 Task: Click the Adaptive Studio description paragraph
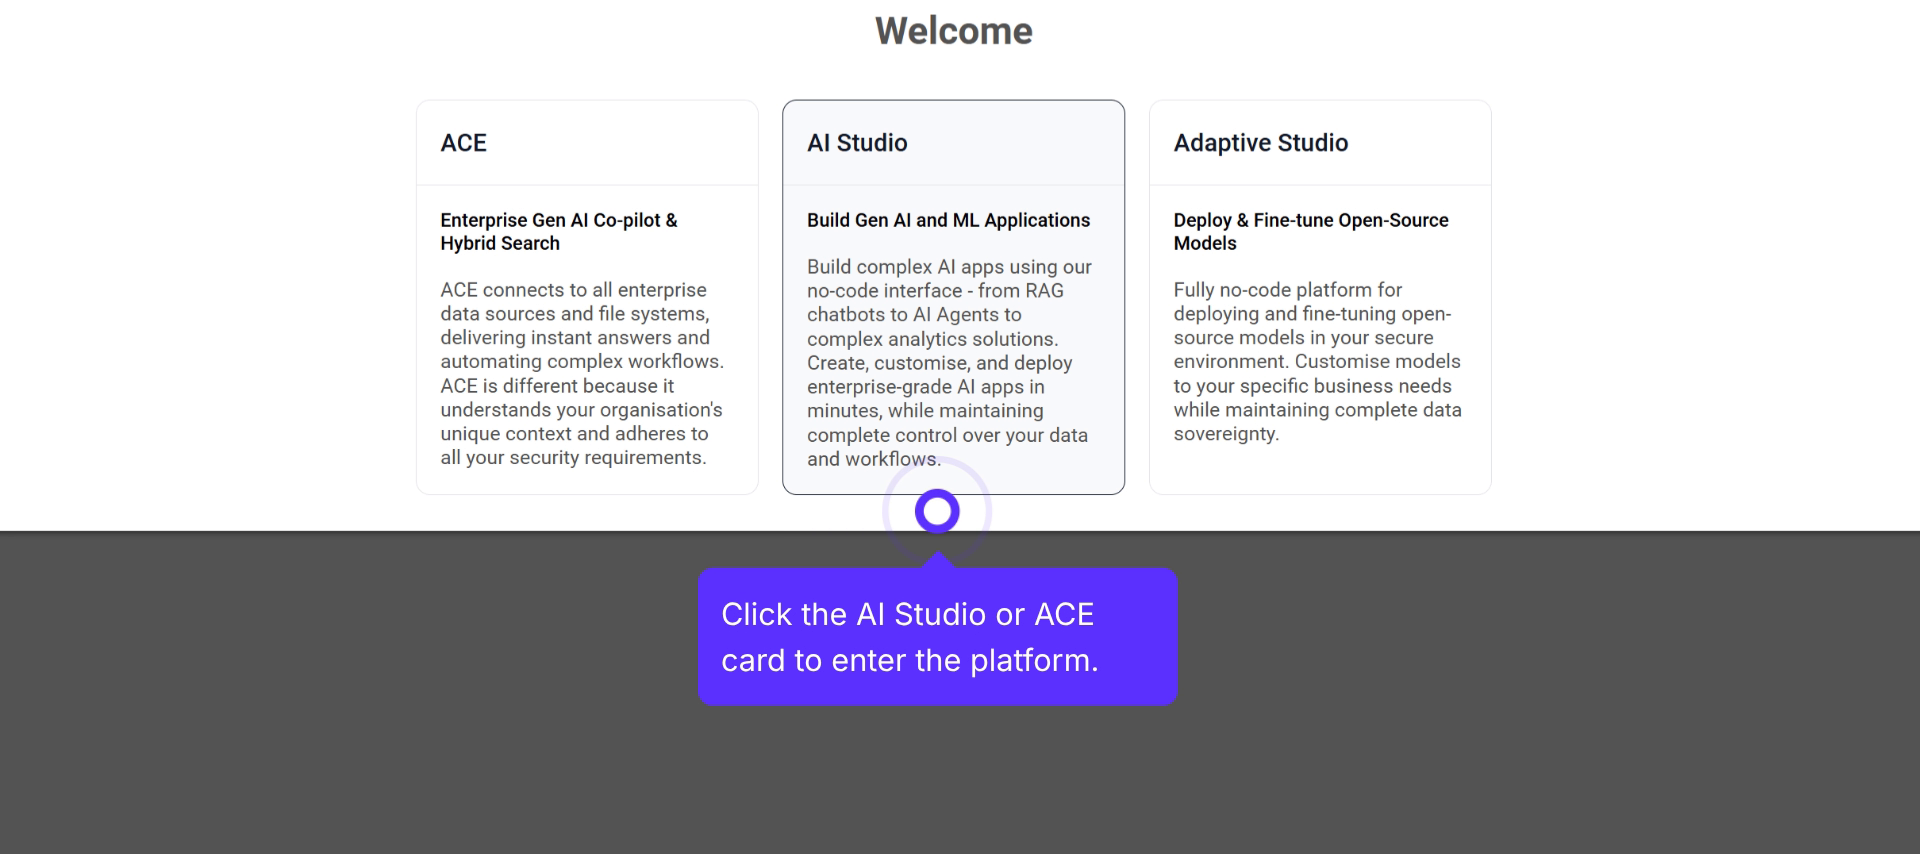pyautogui.click(x=1316, y=361)
